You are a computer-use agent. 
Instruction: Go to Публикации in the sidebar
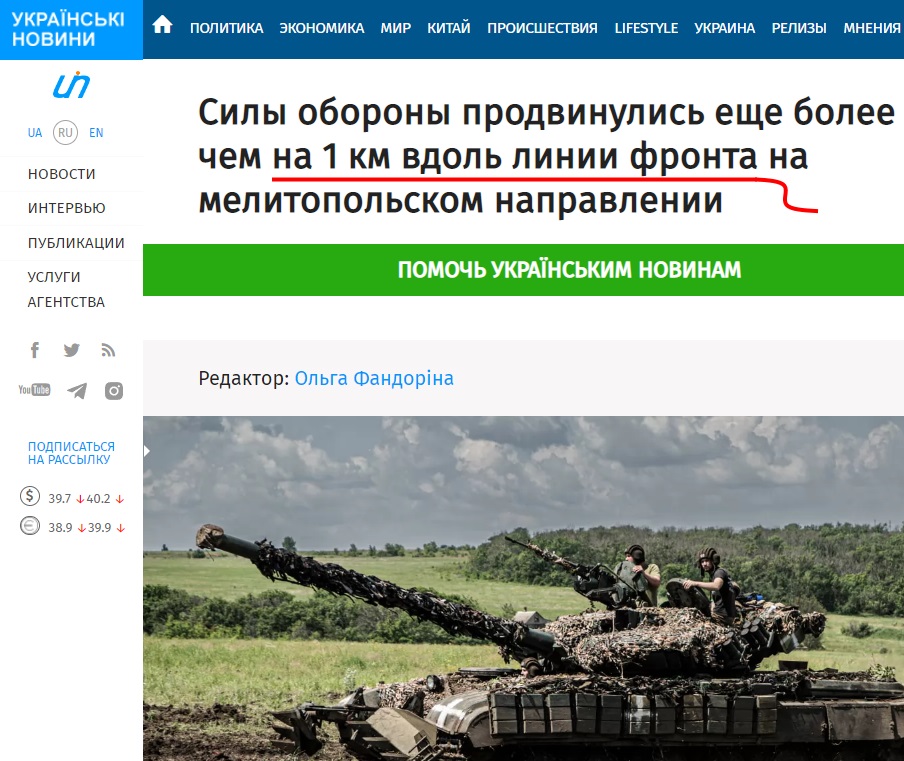pos(76,243)
